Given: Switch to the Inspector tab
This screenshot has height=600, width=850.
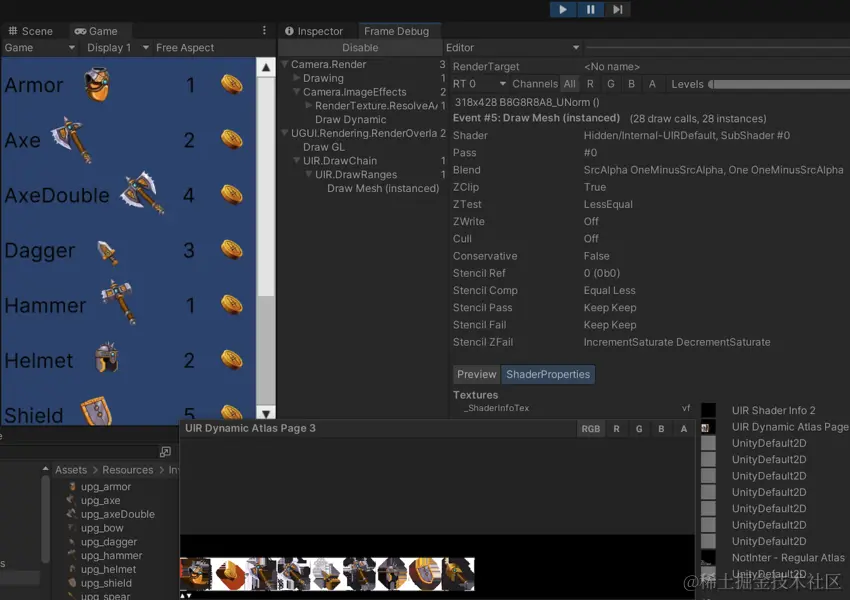Looking at the screenshot, I should pyautogui.click(x=314, y=30).
